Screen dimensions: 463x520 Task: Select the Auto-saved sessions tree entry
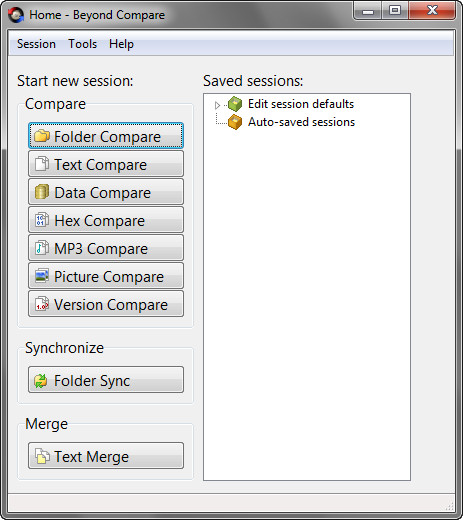click(x=301, y=122)
